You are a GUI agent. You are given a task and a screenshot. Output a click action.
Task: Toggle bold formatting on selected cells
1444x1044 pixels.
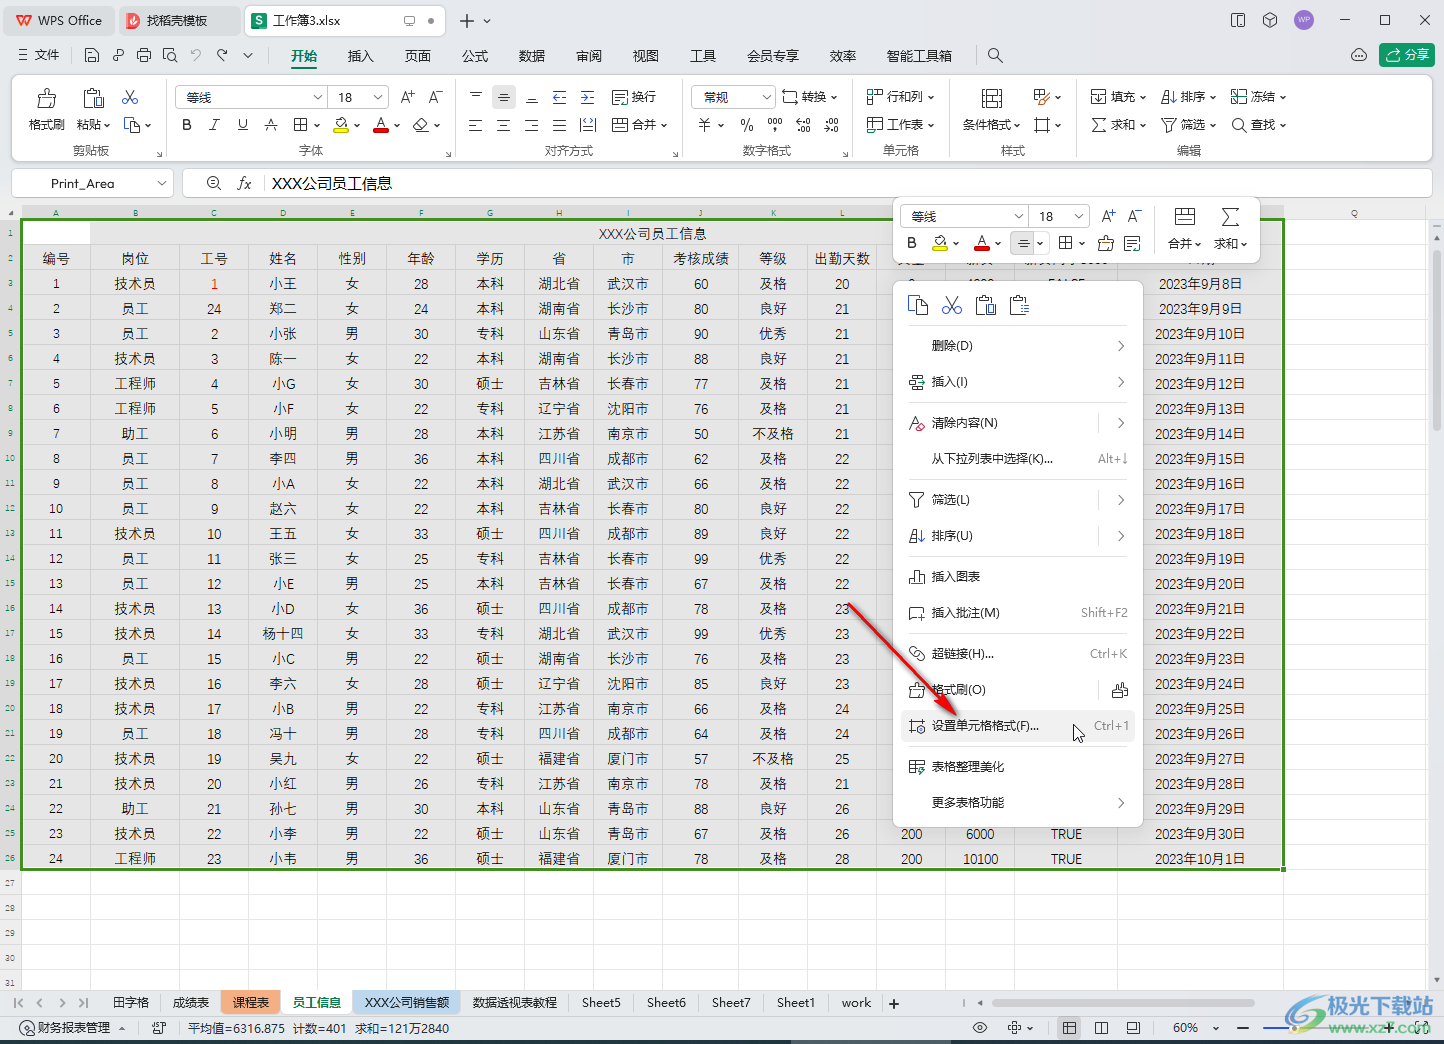[x=186, y=124]
